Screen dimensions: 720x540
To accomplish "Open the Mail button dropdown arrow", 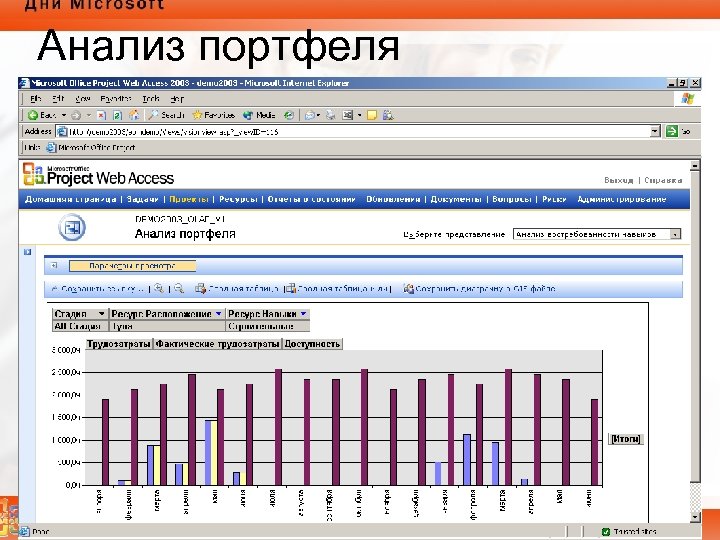I will click(x=318, y=115).
